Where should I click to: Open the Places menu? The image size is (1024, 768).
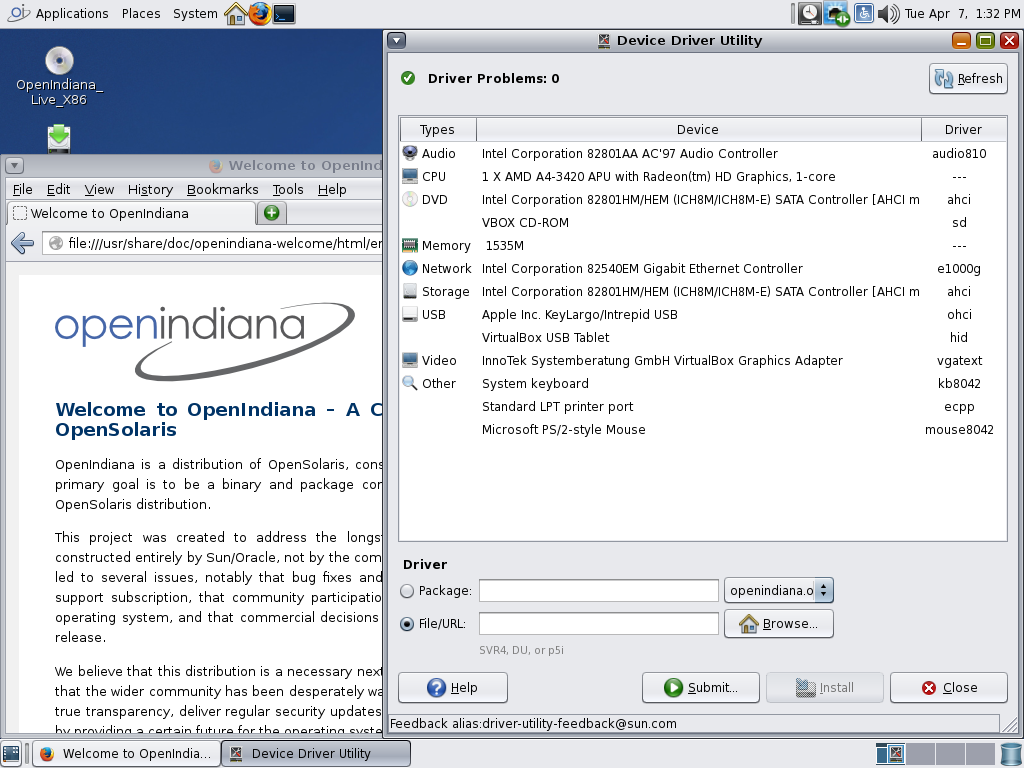141,14
